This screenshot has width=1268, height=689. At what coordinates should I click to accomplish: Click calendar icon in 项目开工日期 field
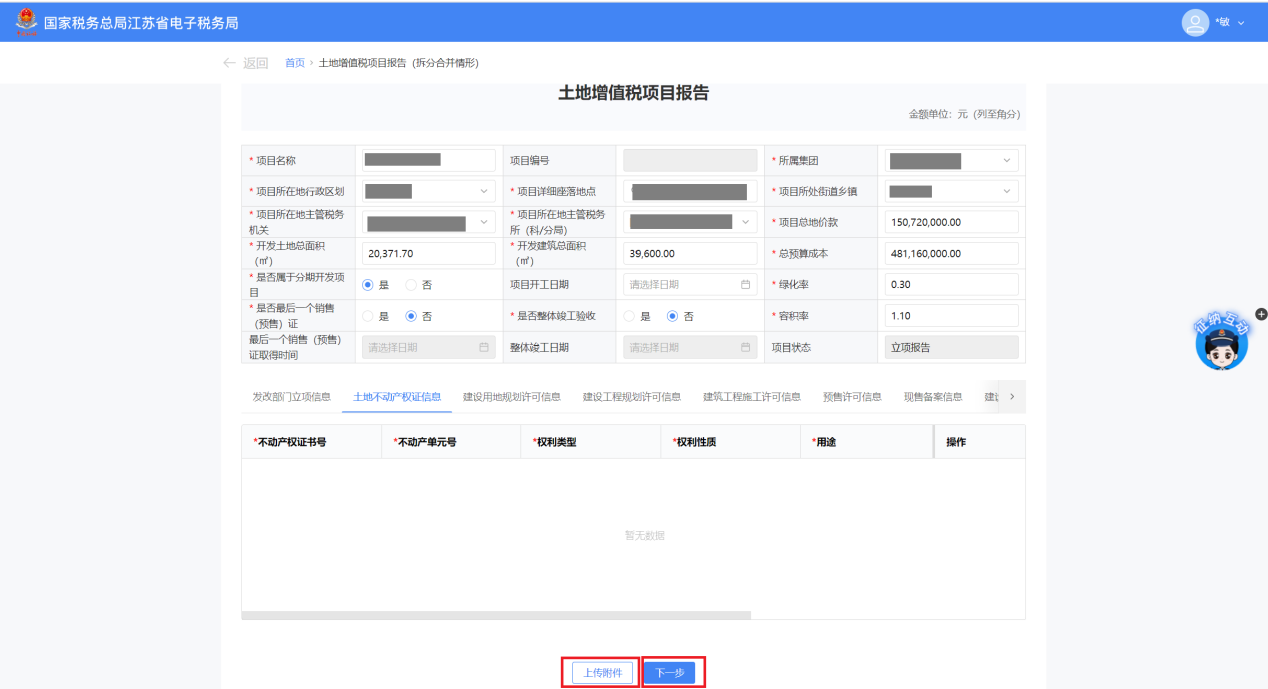[745, 285]
